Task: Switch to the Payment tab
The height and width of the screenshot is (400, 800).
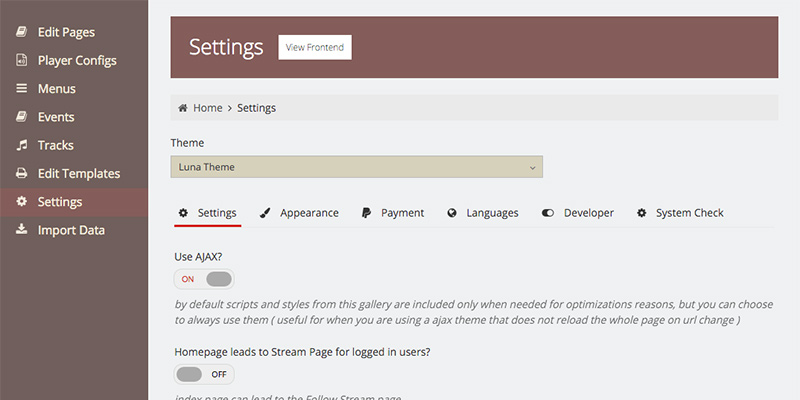Action: coord(393,213)
